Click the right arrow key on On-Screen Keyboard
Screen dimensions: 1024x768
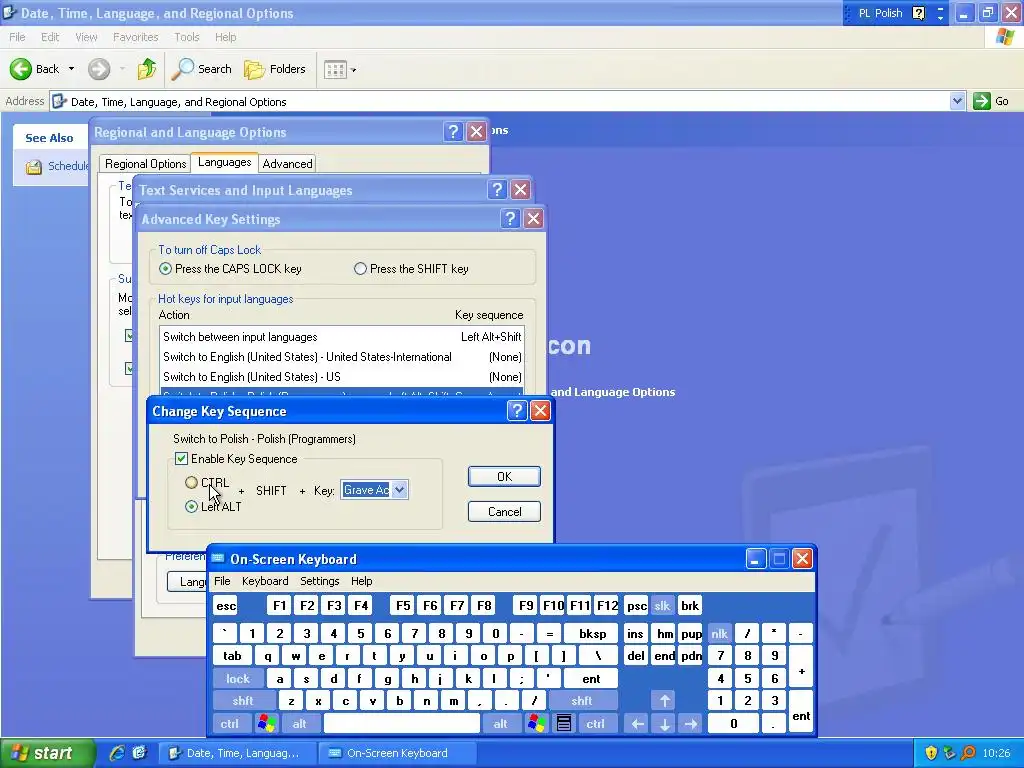click(691, 724)
